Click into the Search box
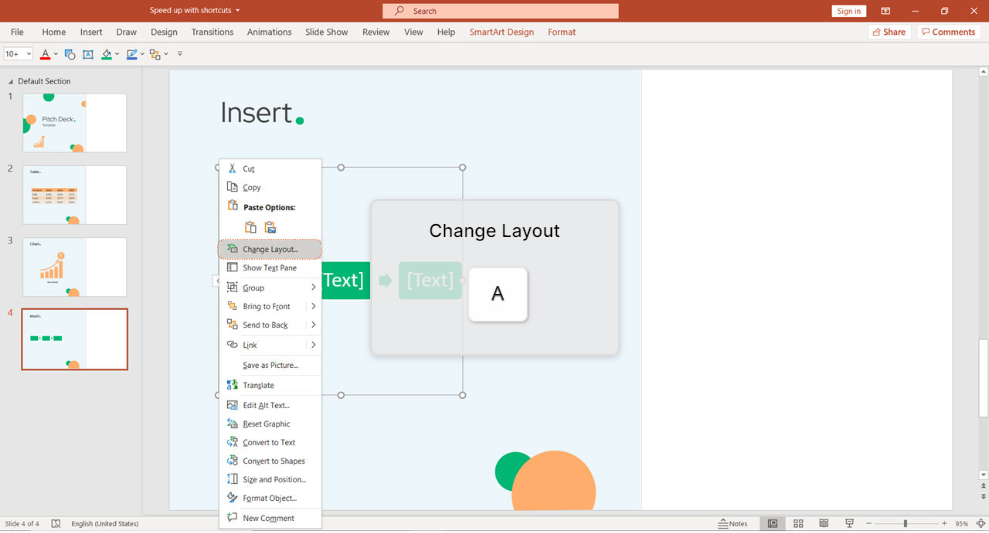Image resolution: width=989 pixels, height=533 pixels. tap(500, 11)
